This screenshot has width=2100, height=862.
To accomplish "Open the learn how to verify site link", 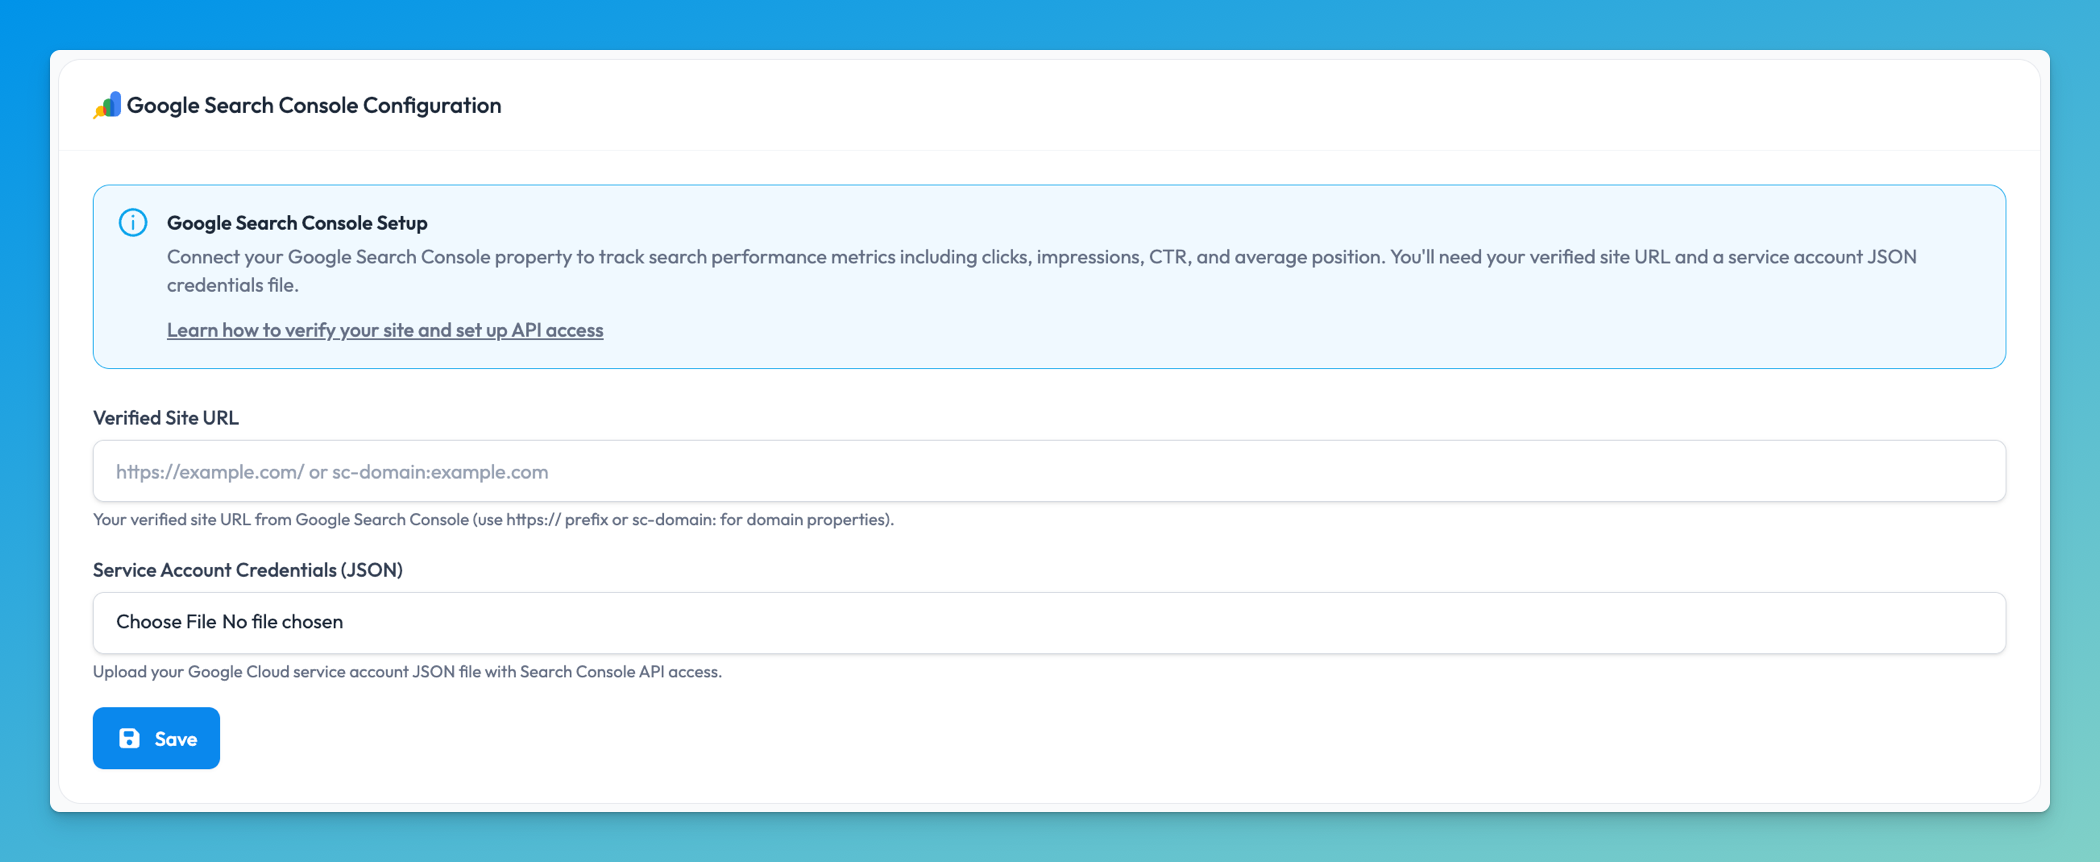I will (x=385, y=330).
